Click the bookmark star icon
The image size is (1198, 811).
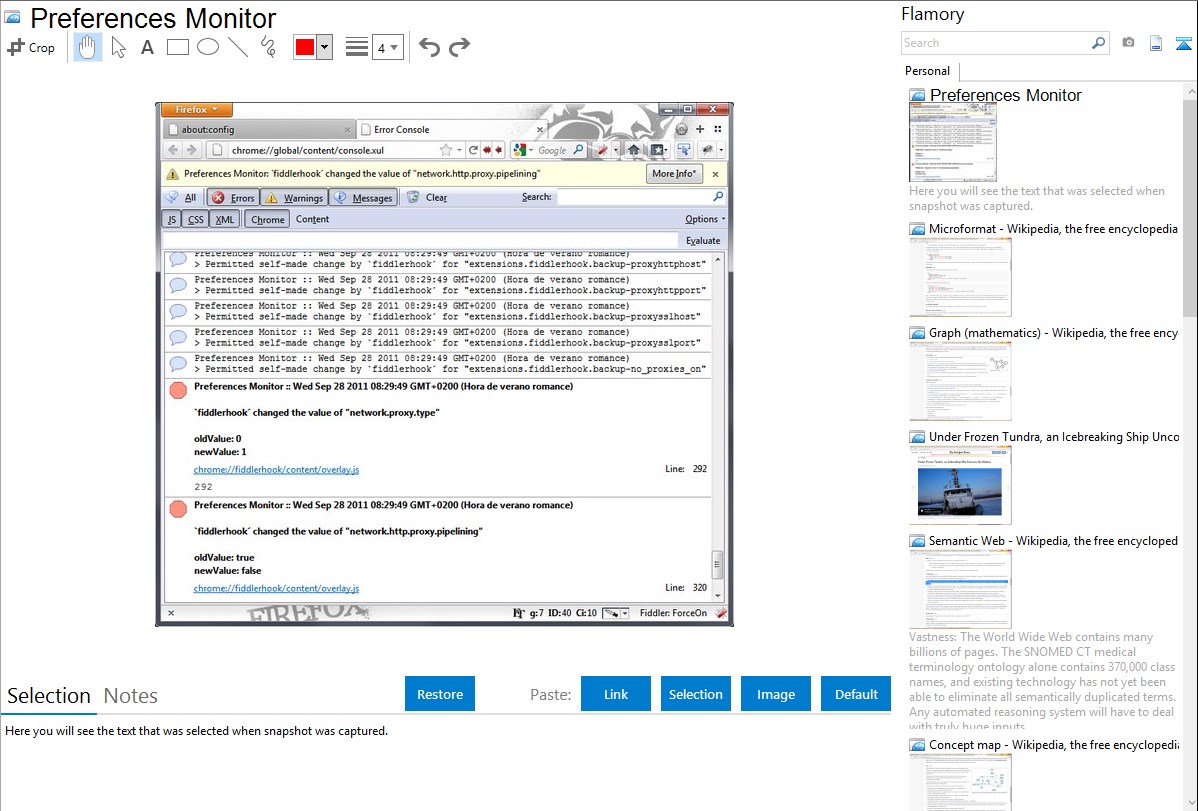(446, 151)
